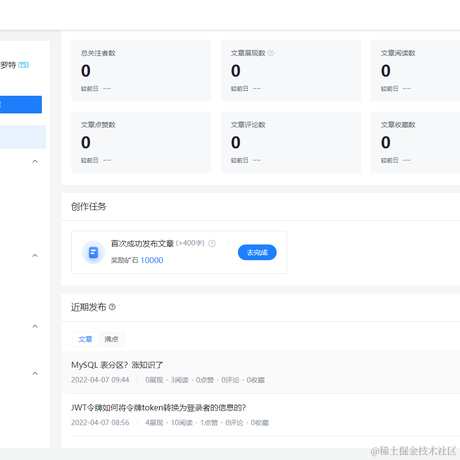Click the 总关注者数 stat card
Image resolution: width=460 pixels, height=460 pixels.
point(141,70)
